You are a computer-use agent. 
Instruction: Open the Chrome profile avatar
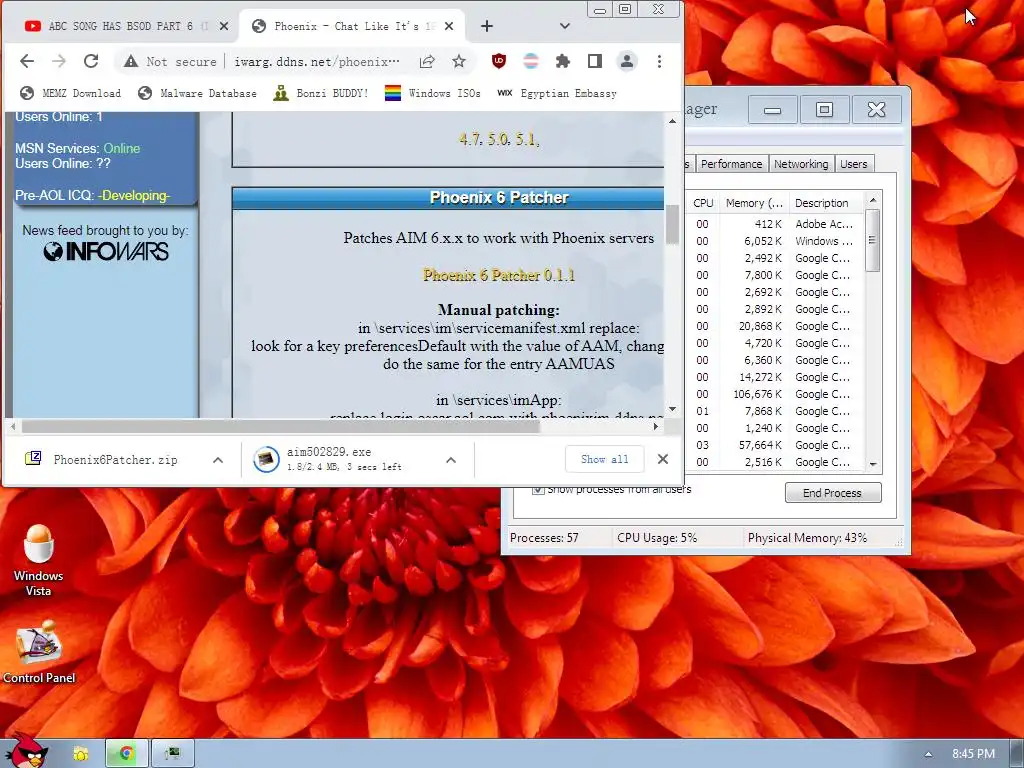pyautogui.click(x=626, y=61)
